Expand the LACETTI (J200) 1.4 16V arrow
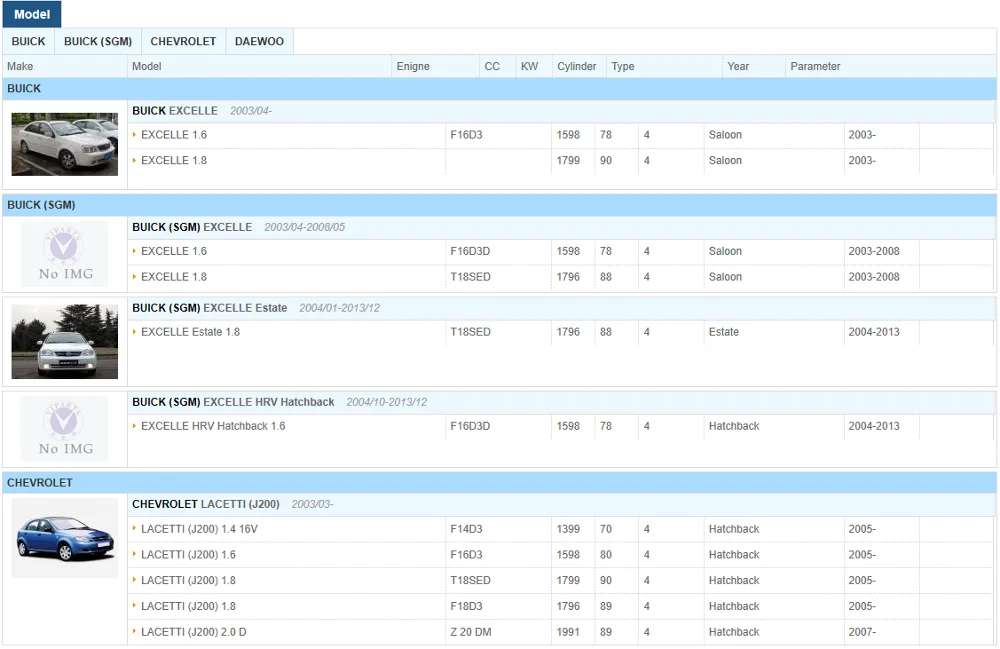This screenshot has height=649, width=1000. coord(135,529)
